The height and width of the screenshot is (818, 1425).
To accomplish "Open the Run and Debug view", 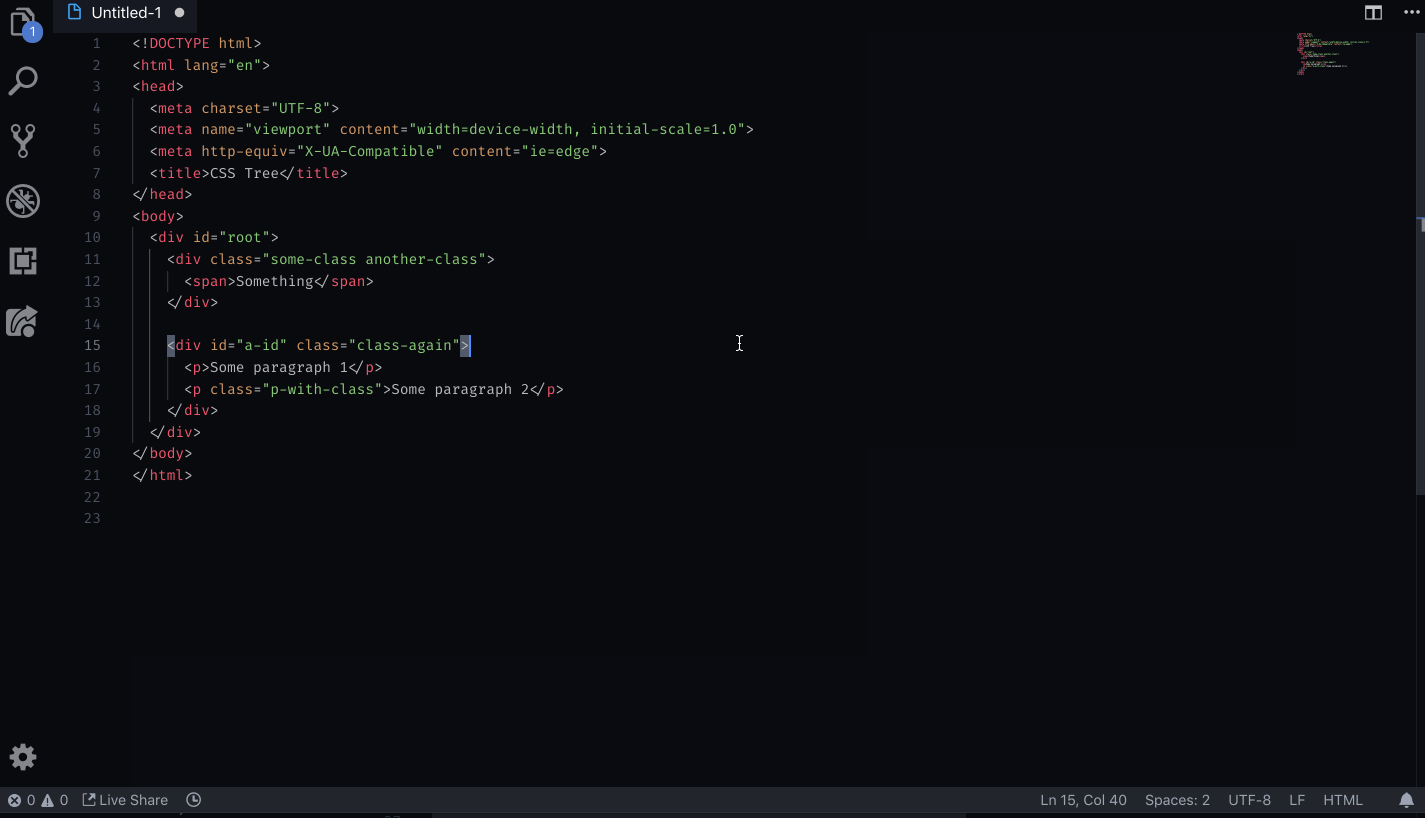I will [x=23, y=201].
